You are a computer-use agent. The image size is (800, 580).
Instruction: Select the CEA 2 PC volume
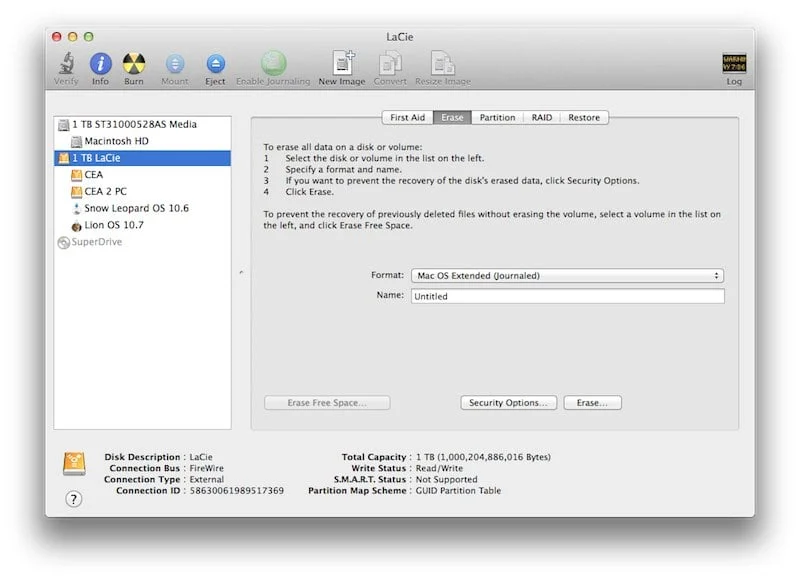[x=142, y=192]
